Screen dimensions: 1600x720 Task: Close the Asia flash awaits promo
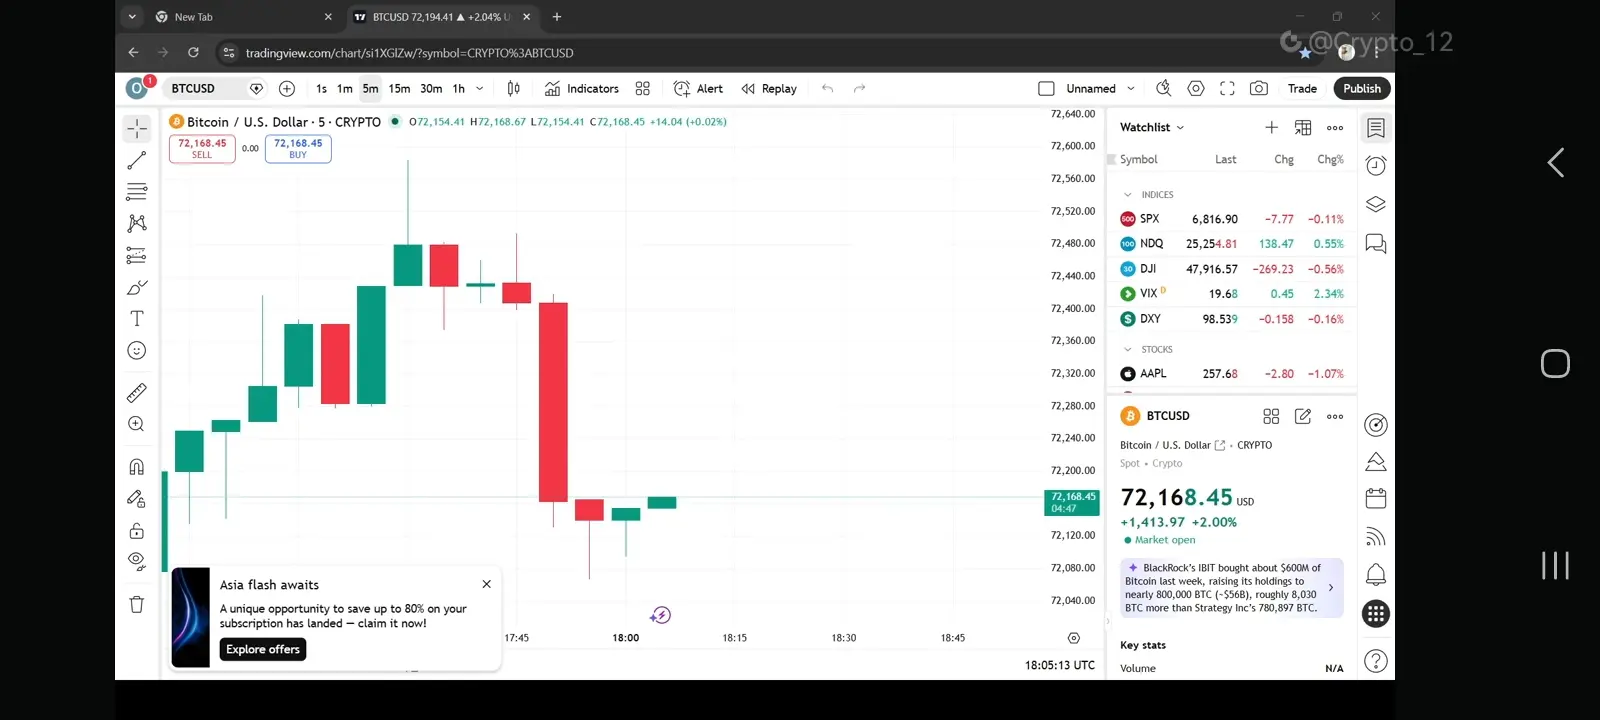click(486, 584)
